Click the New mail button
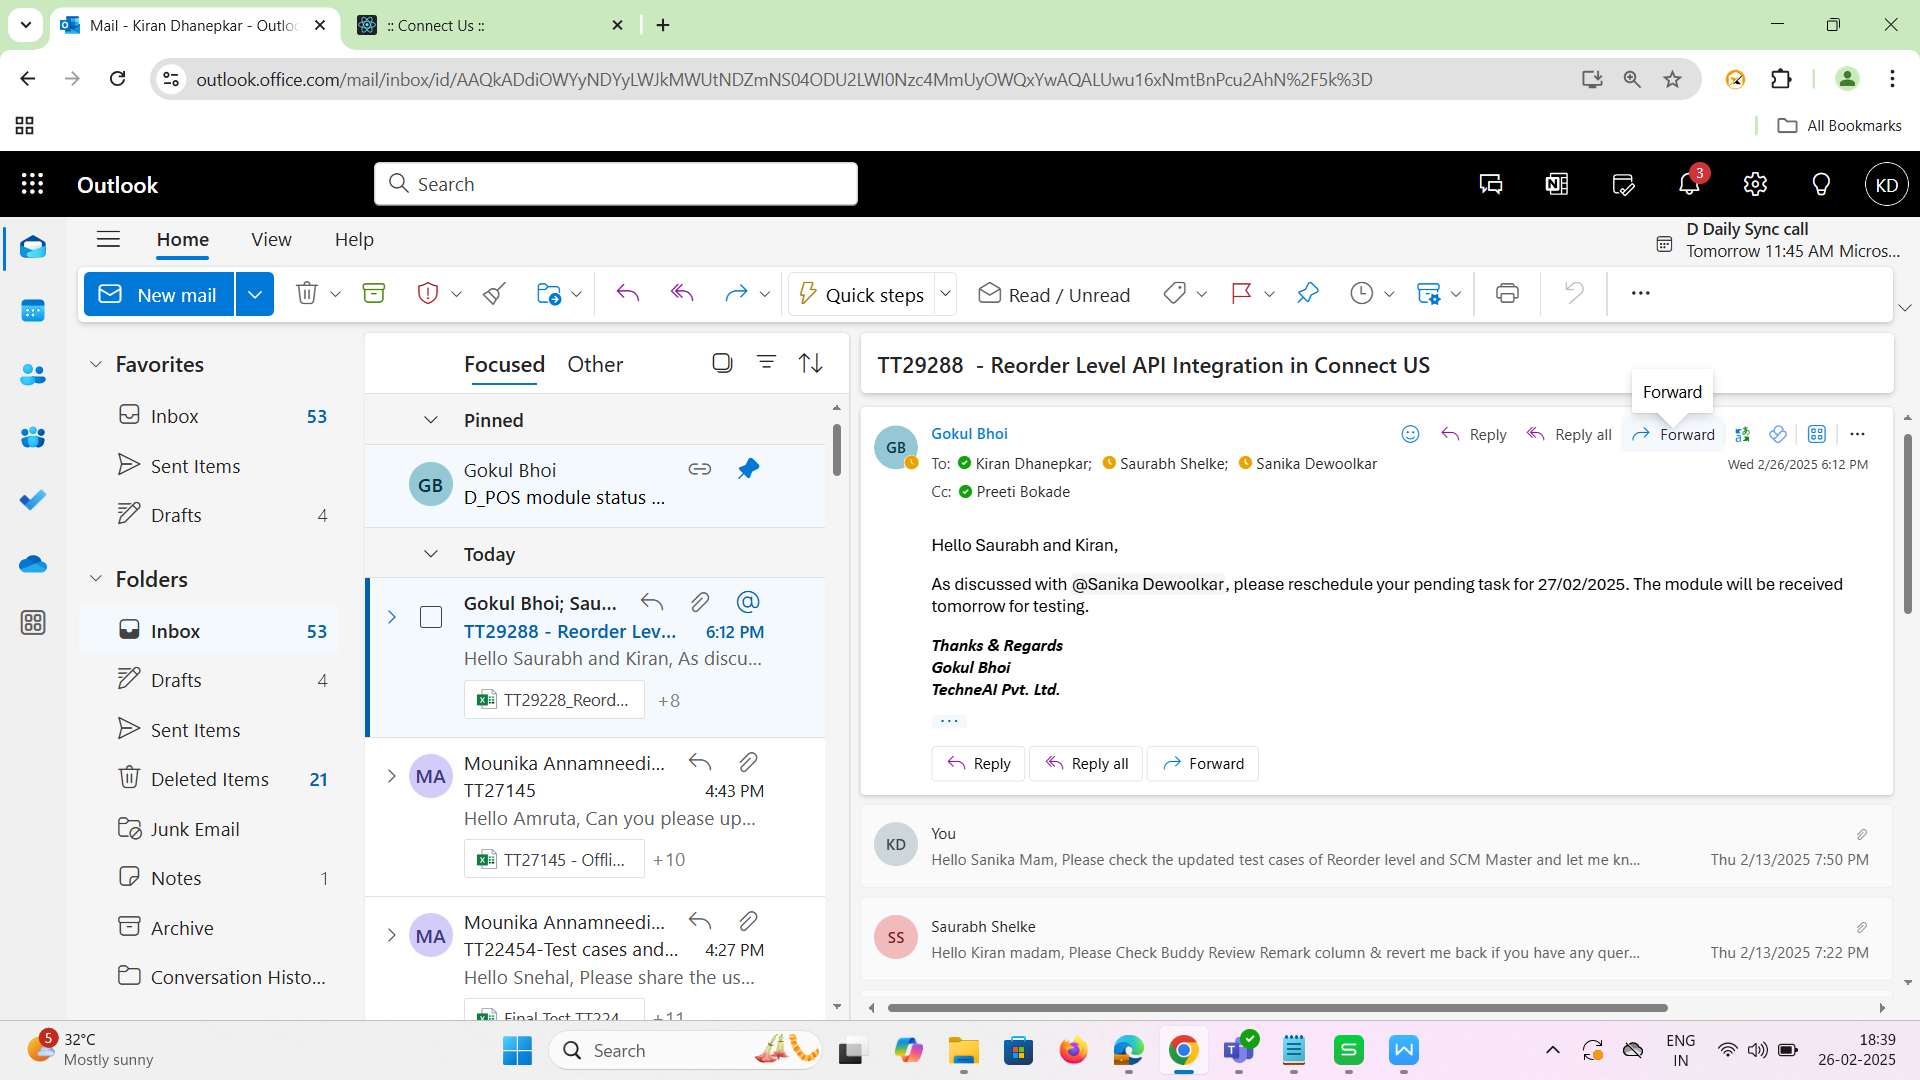This screenshot has width=1920, height=1080. [159, 294]
